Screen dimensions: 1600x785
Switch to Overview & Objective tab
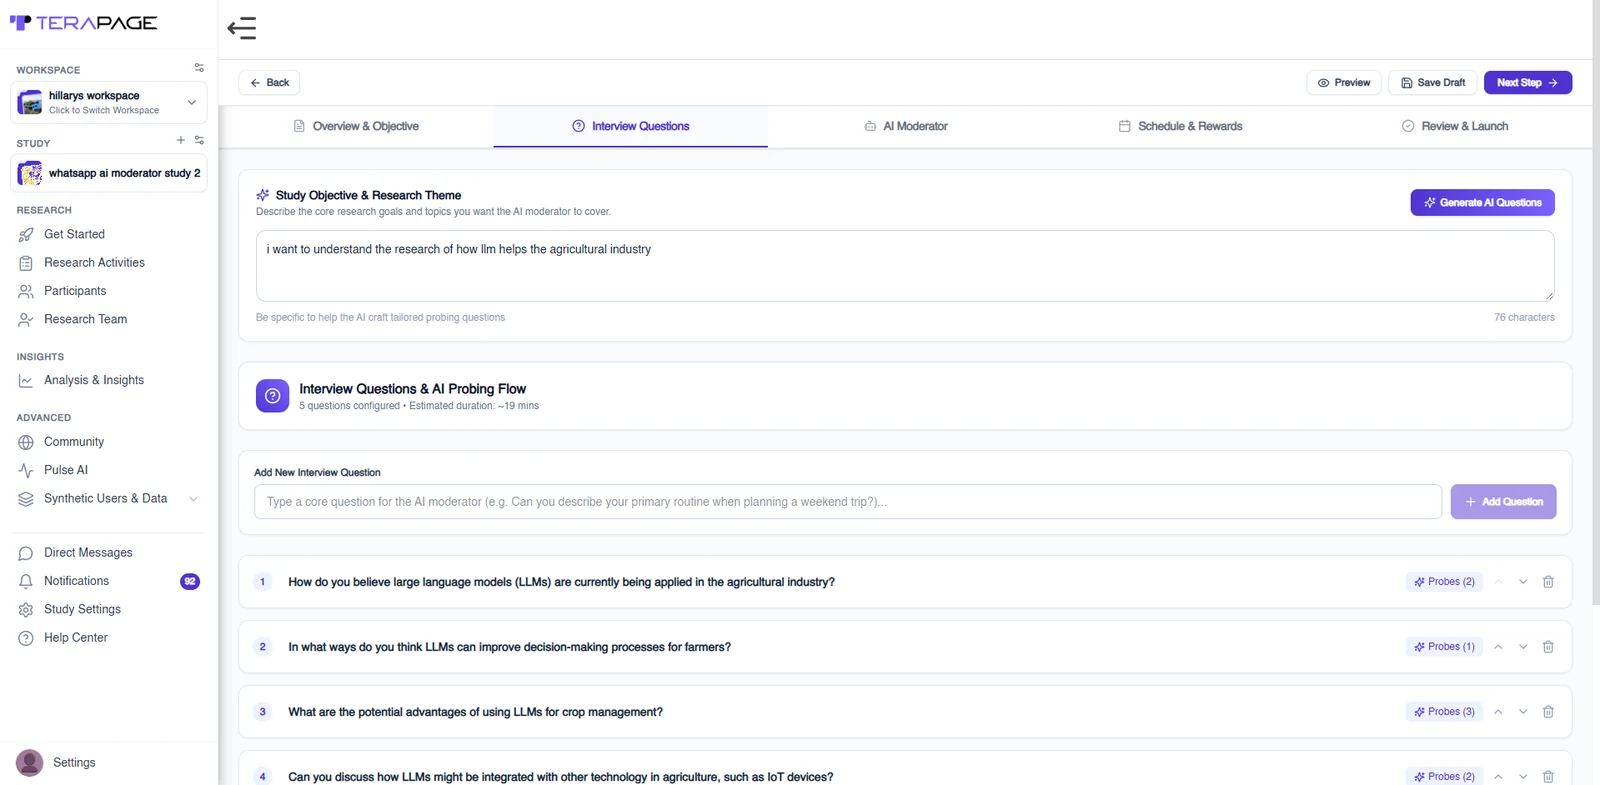[x=356, y=126]
